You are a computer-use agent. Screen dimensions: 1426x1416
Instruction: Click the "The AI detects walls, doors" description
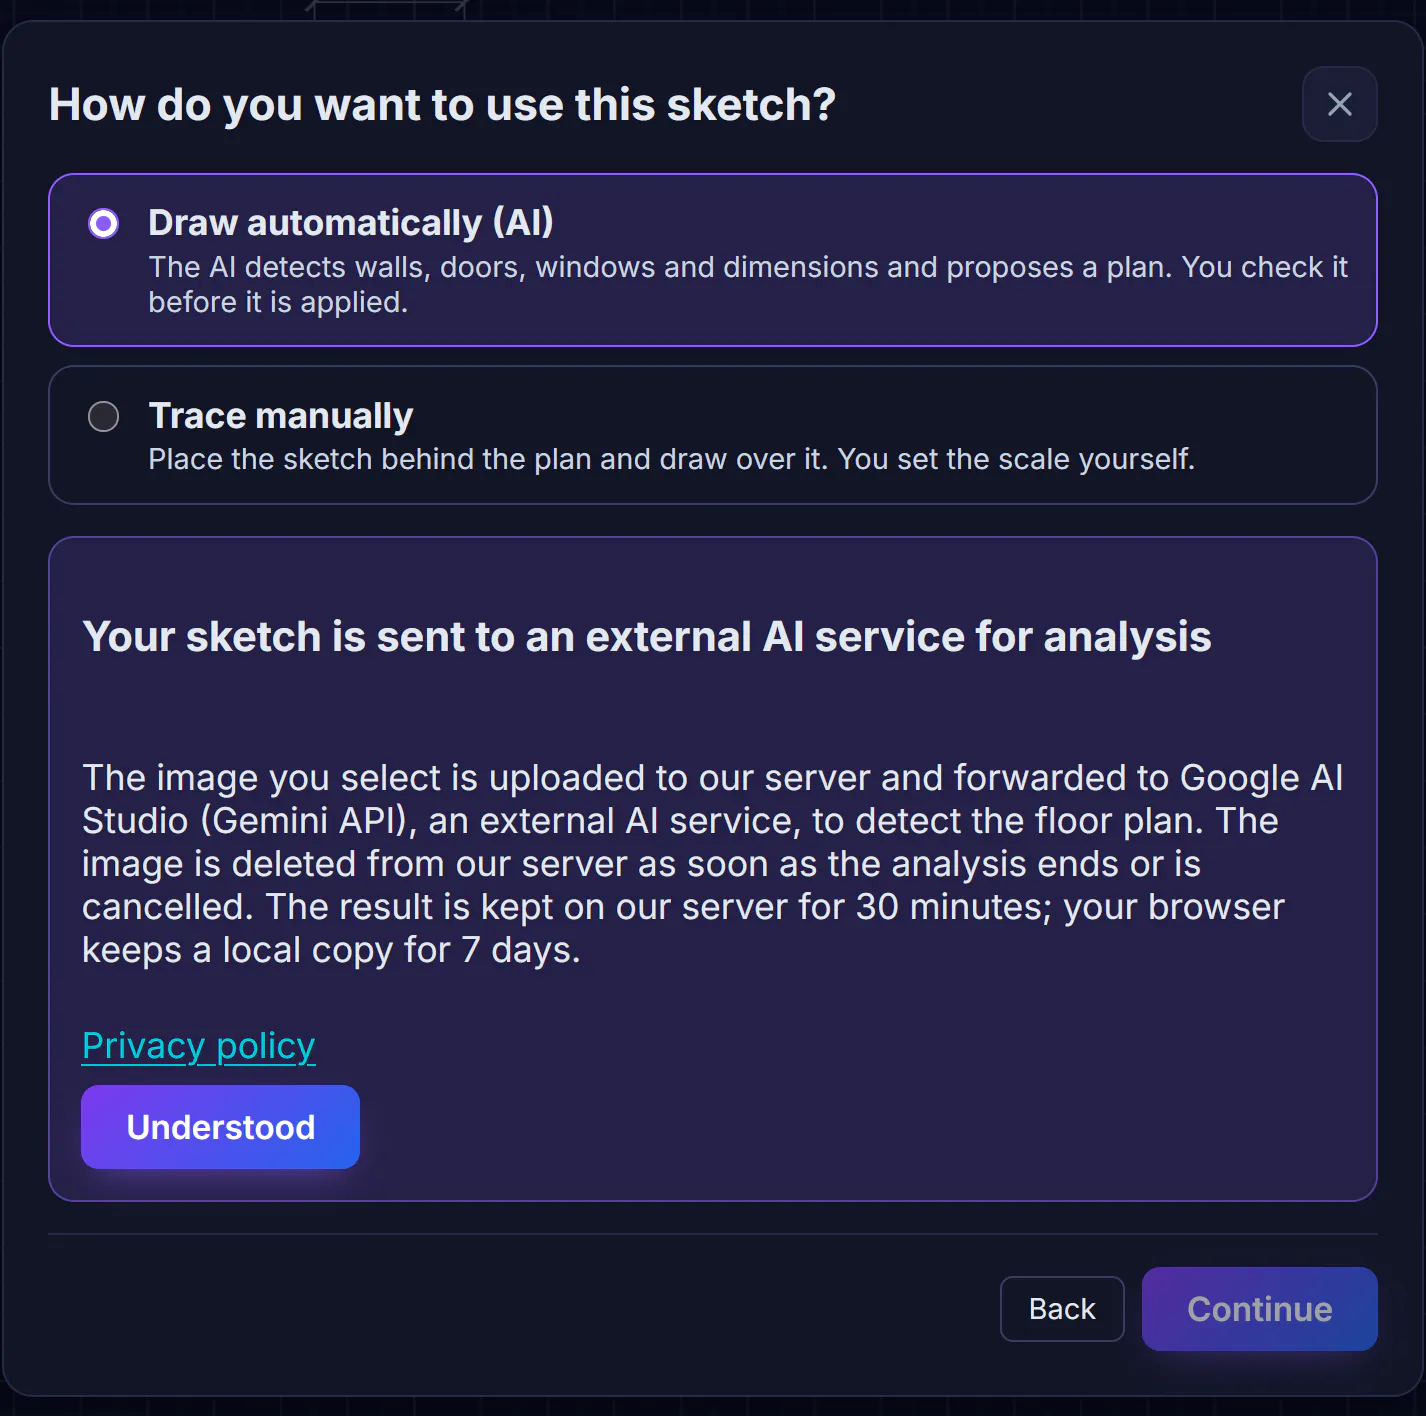coord(748,284)
